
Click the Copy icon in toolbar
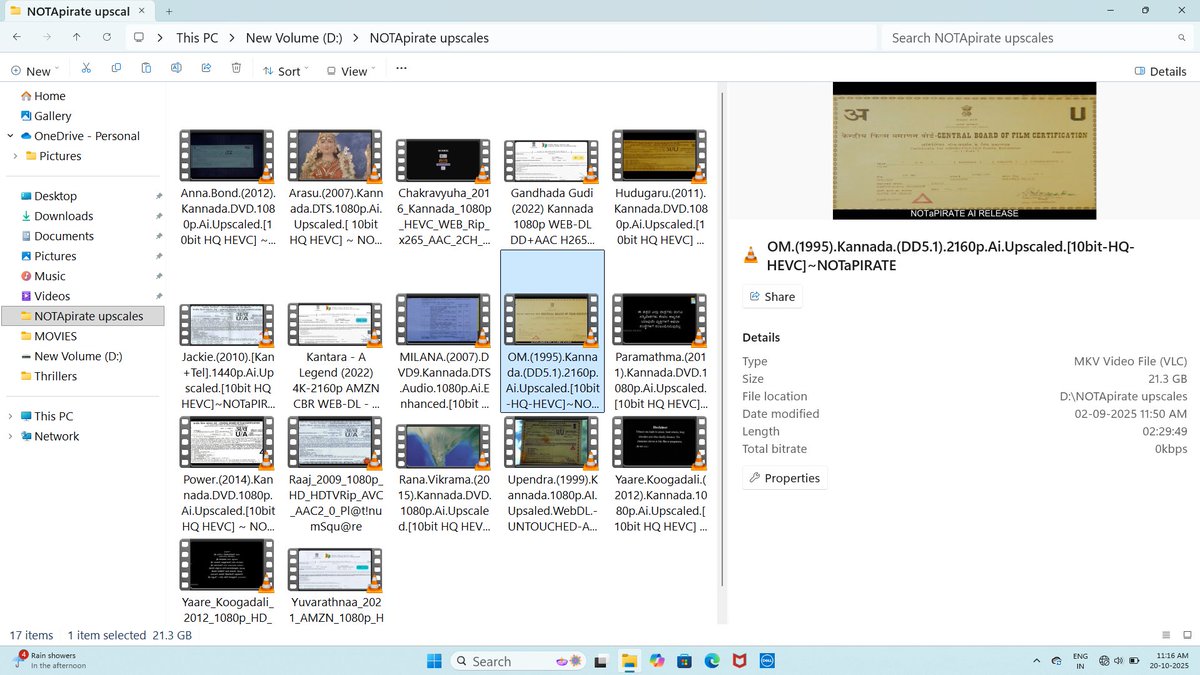coord(116,69)
